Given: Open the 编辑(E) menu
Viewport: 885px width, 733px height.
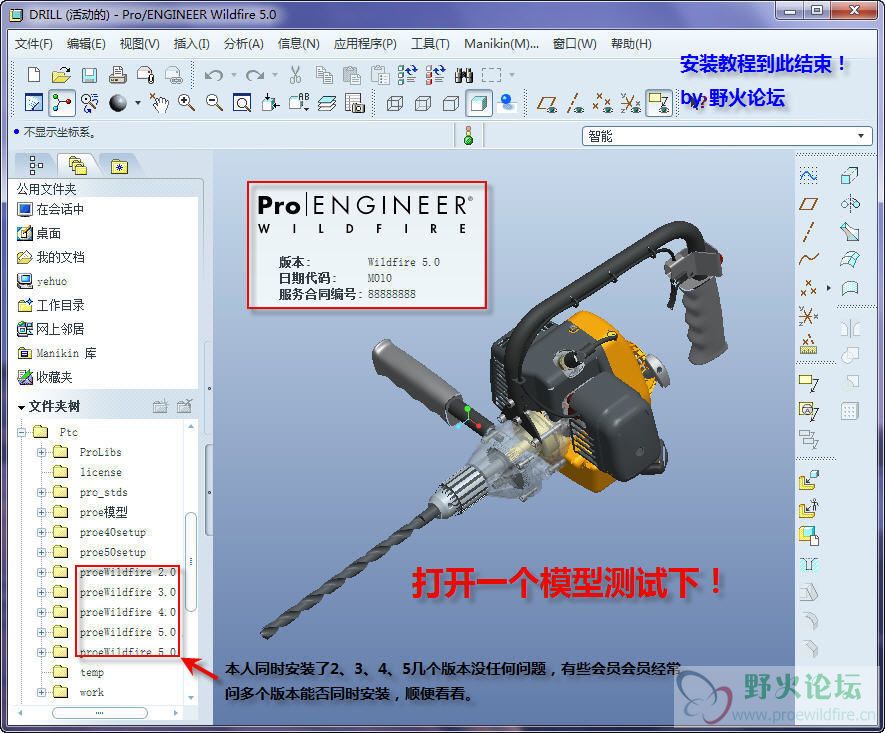Looking at the screenshot, I should pos(86,43).
